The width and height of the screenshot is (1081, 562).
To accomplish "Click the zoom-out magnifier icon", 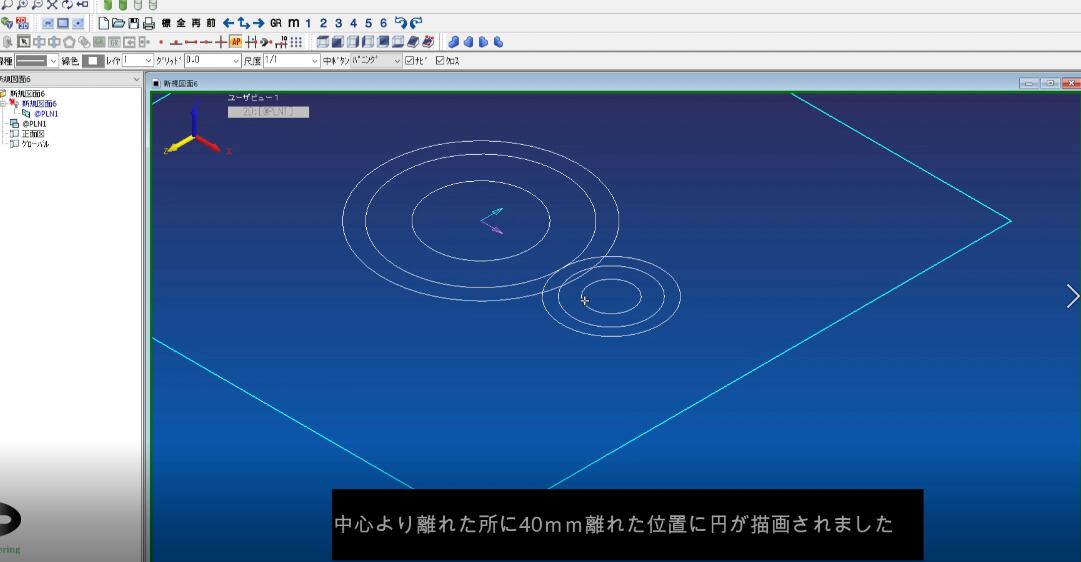I will coord(37,4).
